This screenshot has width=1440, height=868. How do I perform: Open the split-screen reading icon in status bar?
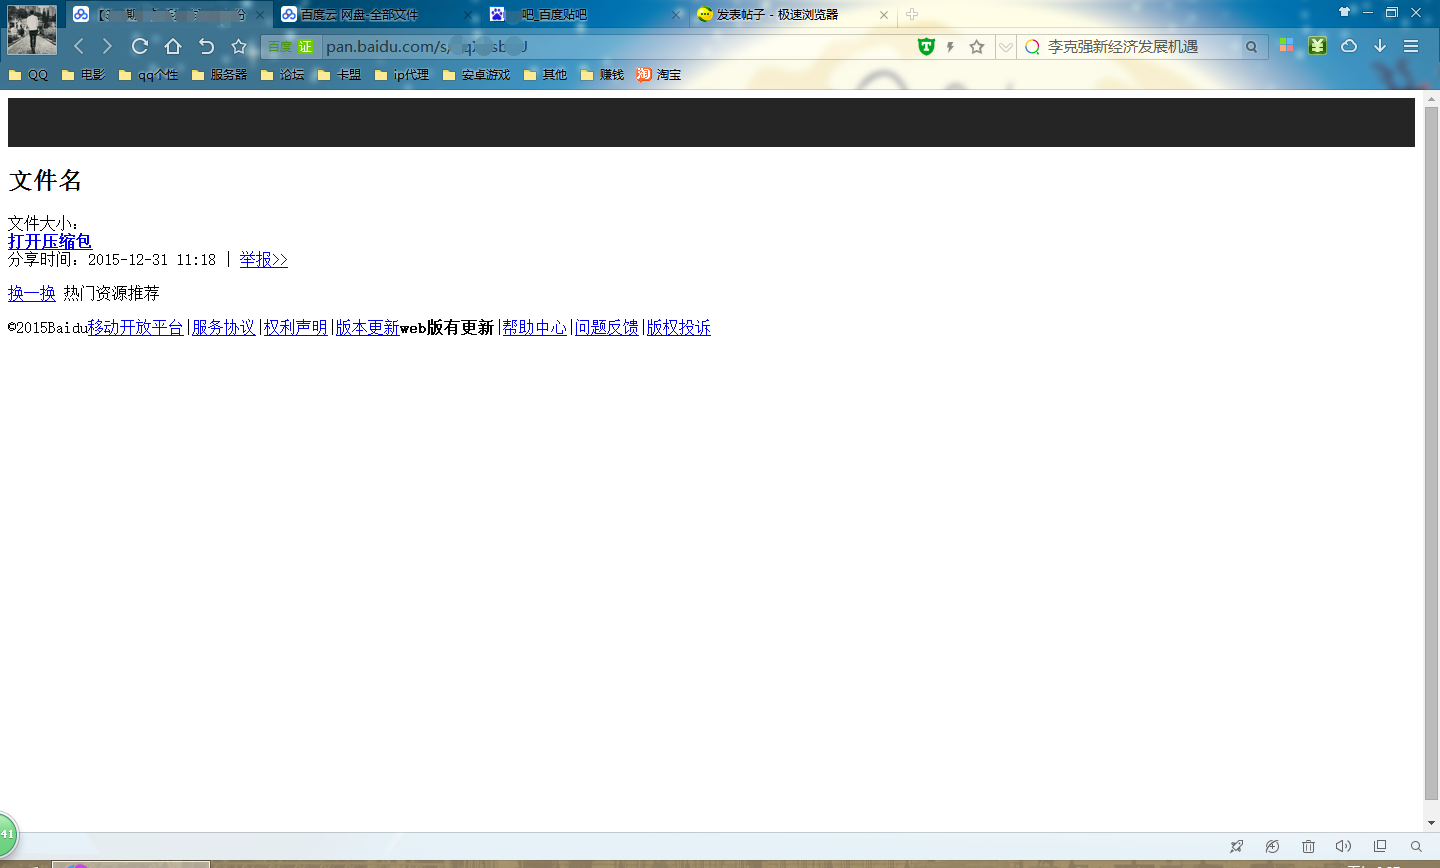coord(1379,847)
